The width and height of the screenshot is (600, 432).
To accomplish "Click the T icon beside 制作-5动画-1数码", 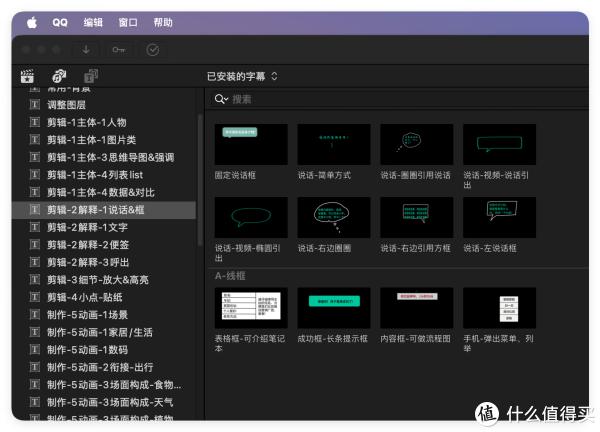I will click(x=35, y=349).
